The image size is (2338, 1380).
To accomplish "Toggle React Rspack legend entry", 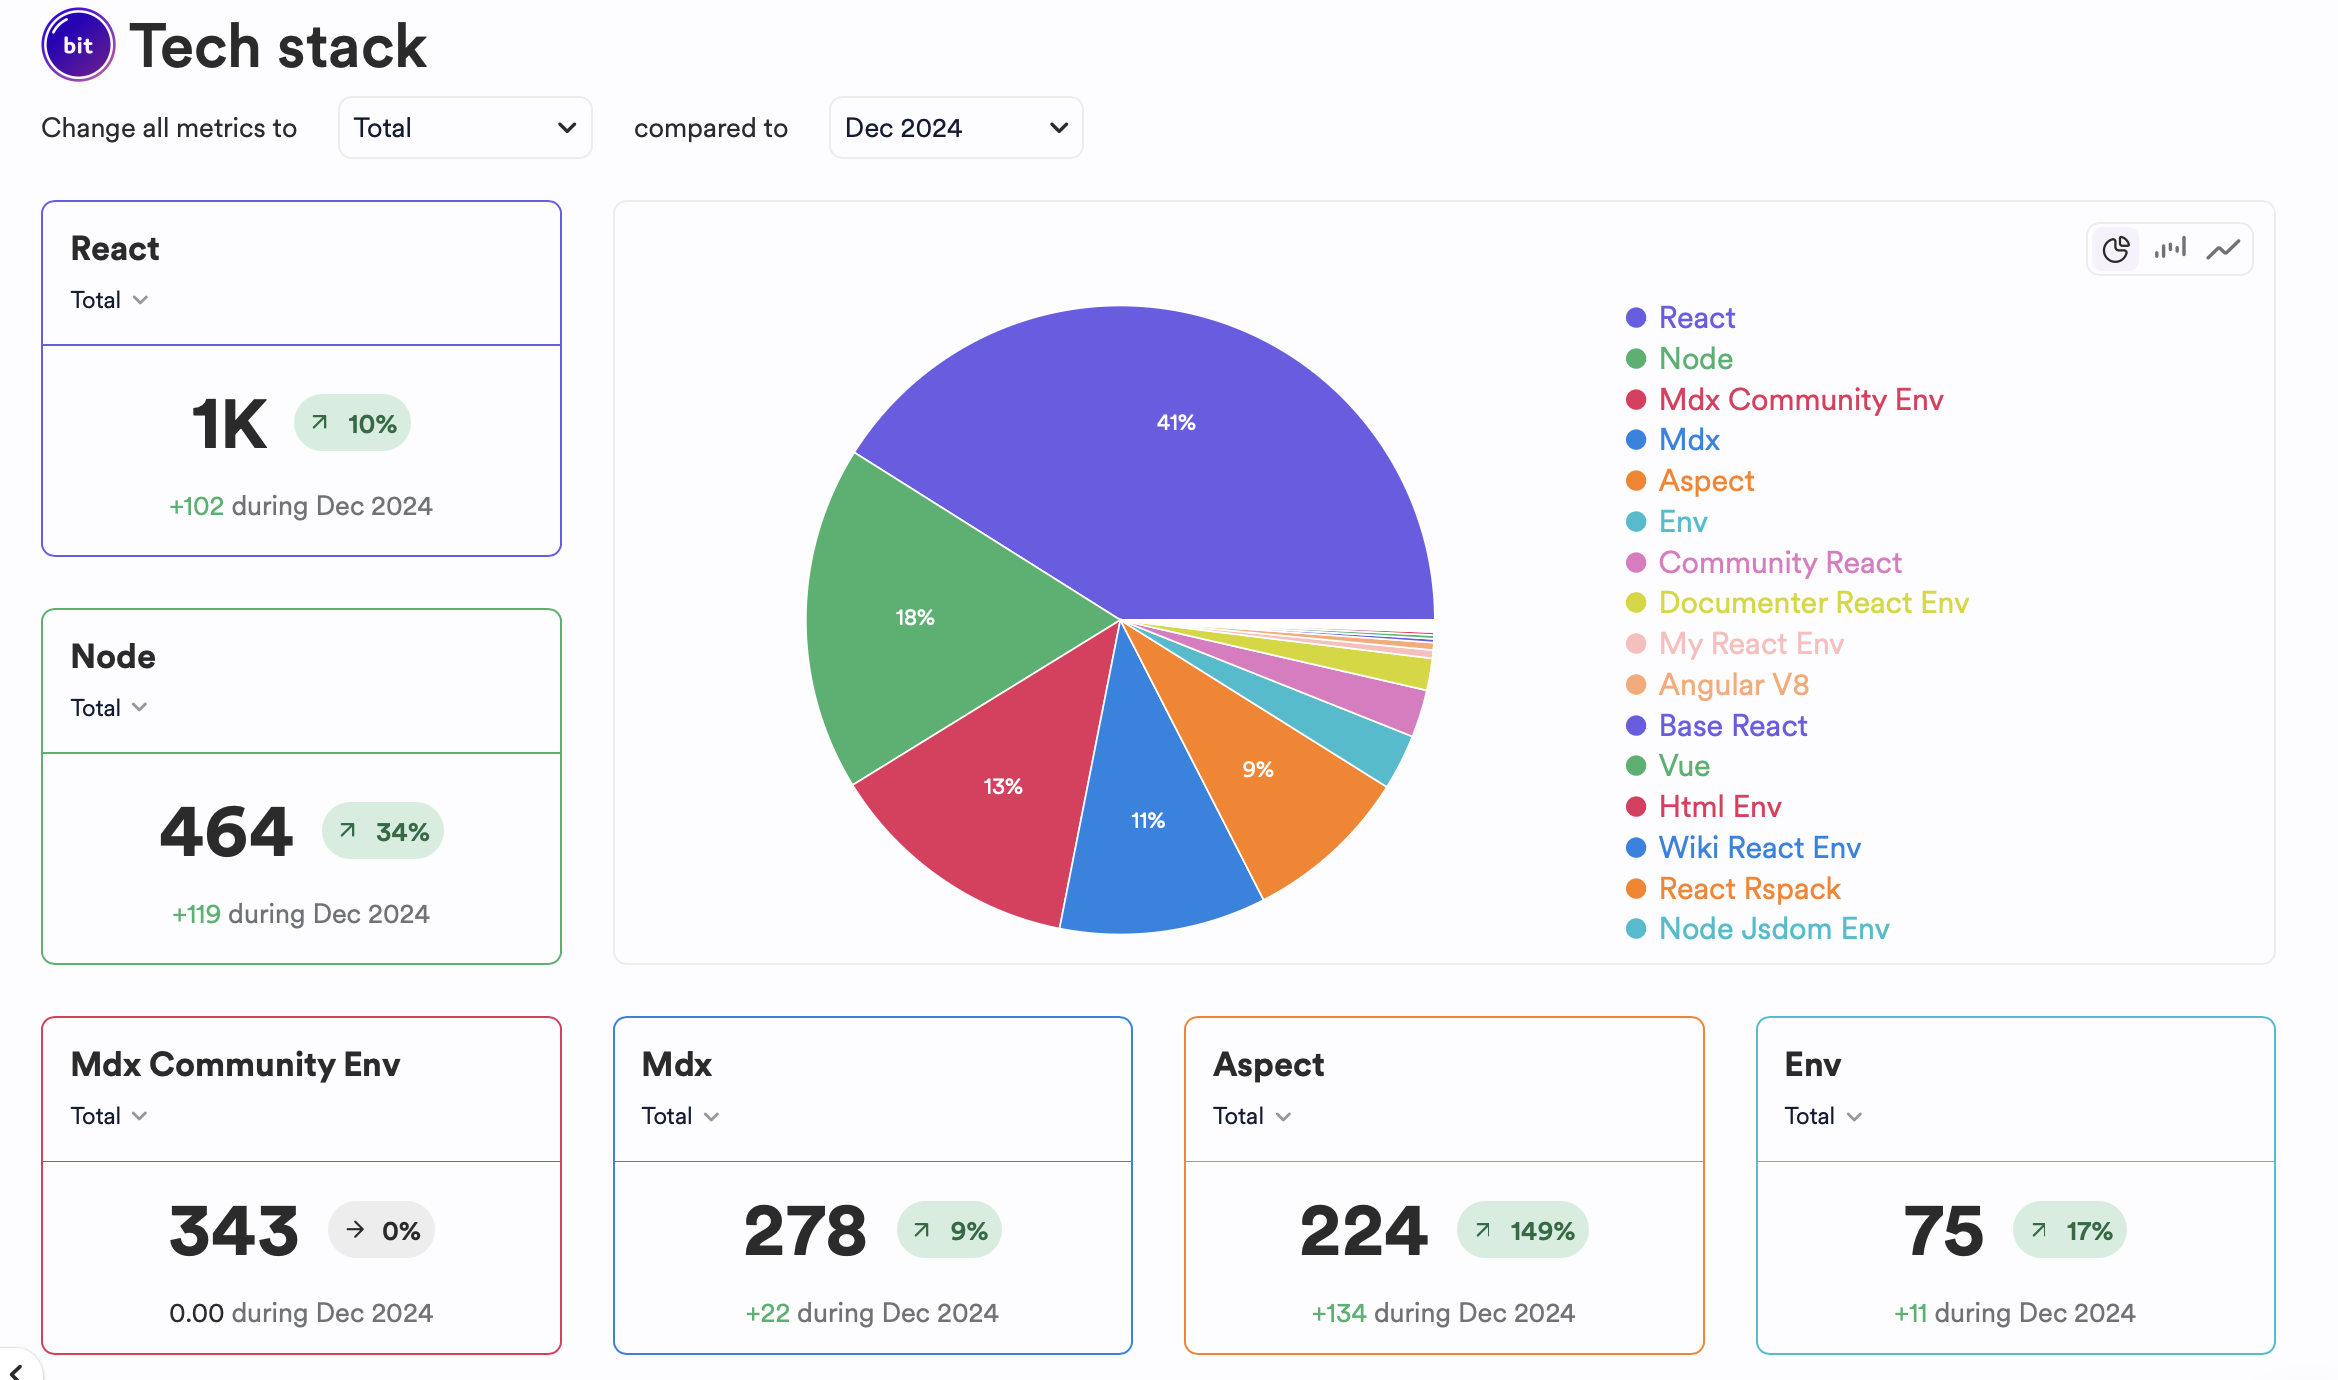I will pyautogui.click(x=1734, y=888).
